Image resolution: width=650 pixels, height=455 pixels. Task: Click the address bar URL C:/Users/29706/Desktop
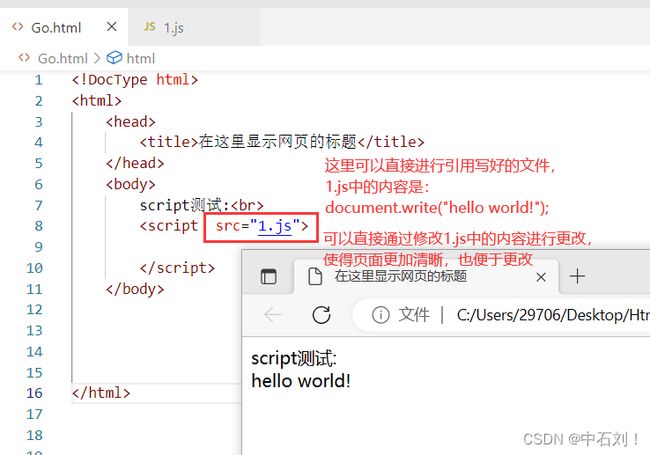[x=553, y=315]
